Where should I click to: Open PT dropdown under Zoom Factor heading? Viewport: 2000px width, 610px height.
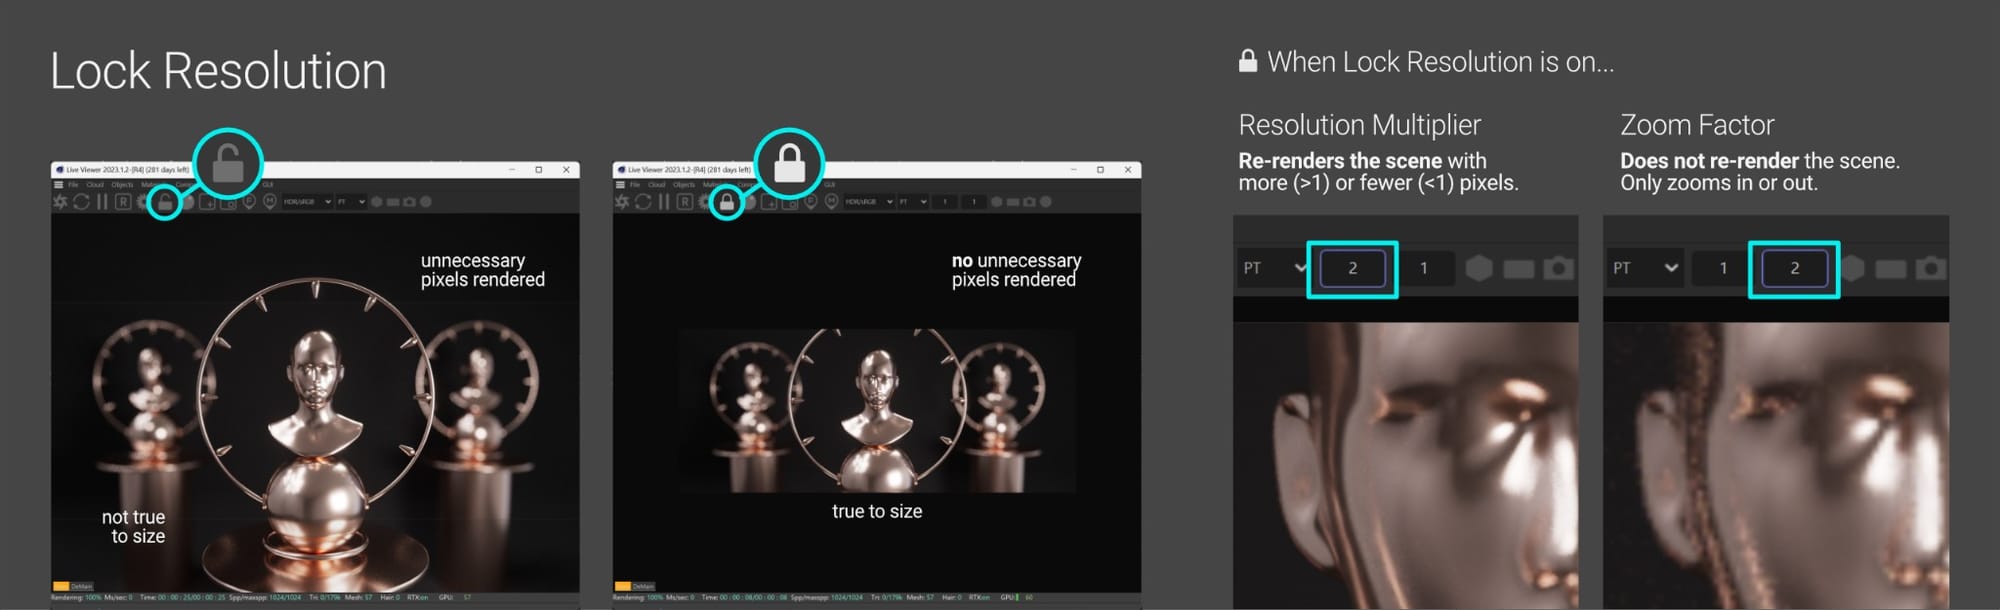point(1645,268)
